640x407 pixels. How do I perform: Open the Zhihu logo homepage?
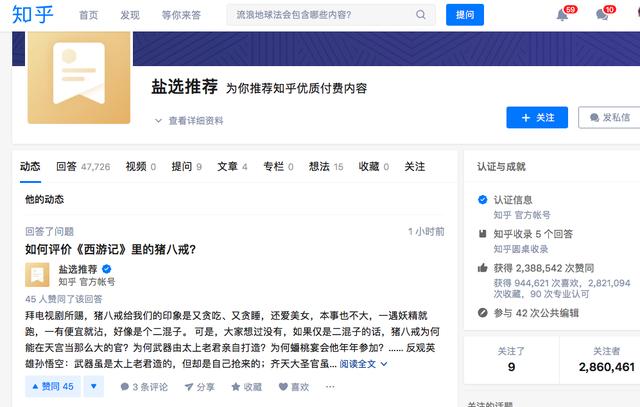[x=33, y=15]
